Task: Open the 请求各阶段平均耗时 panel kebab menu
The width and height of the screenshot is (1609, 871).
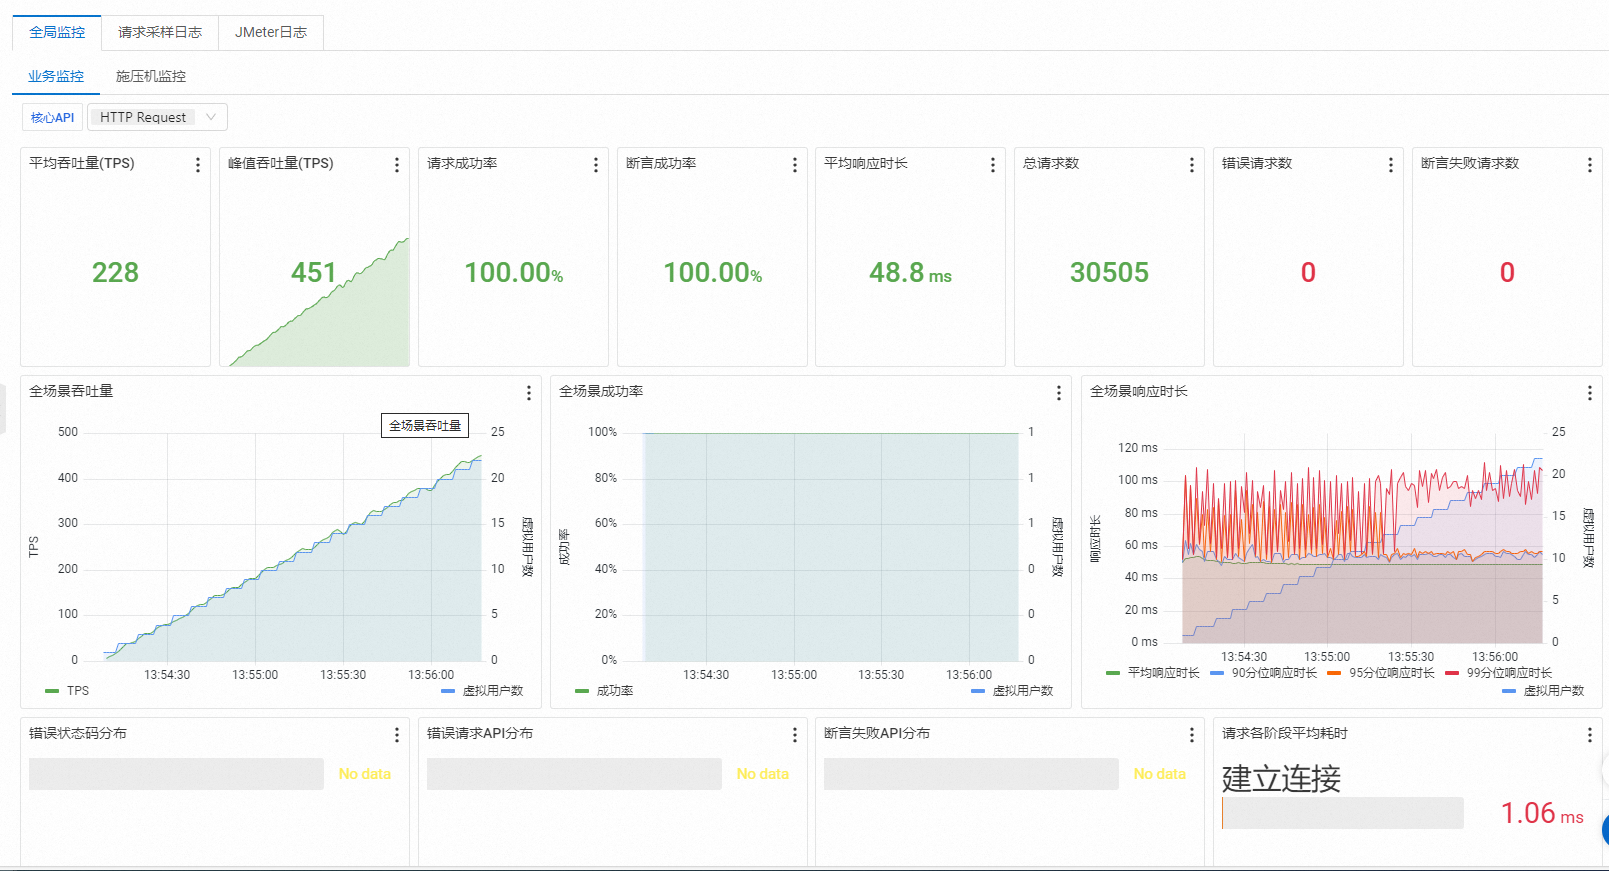Action: (x=1590, y=735)
